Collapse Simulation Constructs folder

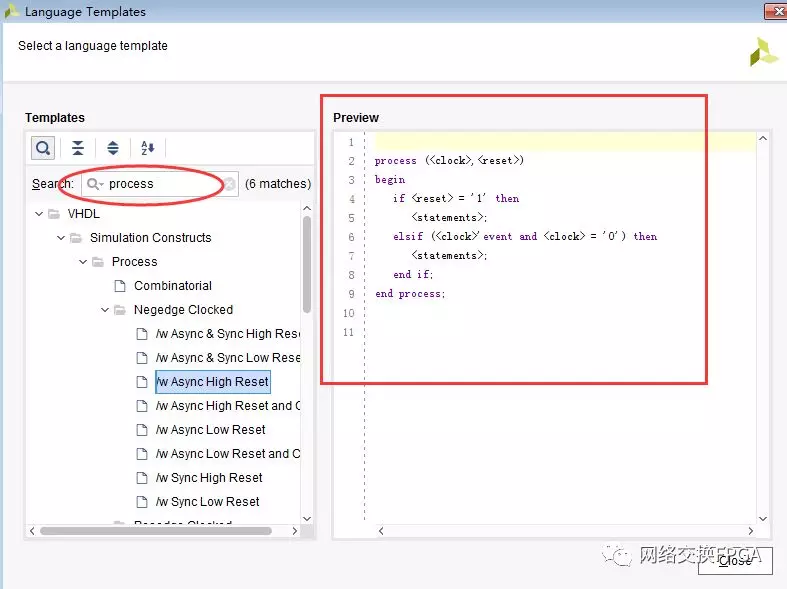(x=61, y=238)
